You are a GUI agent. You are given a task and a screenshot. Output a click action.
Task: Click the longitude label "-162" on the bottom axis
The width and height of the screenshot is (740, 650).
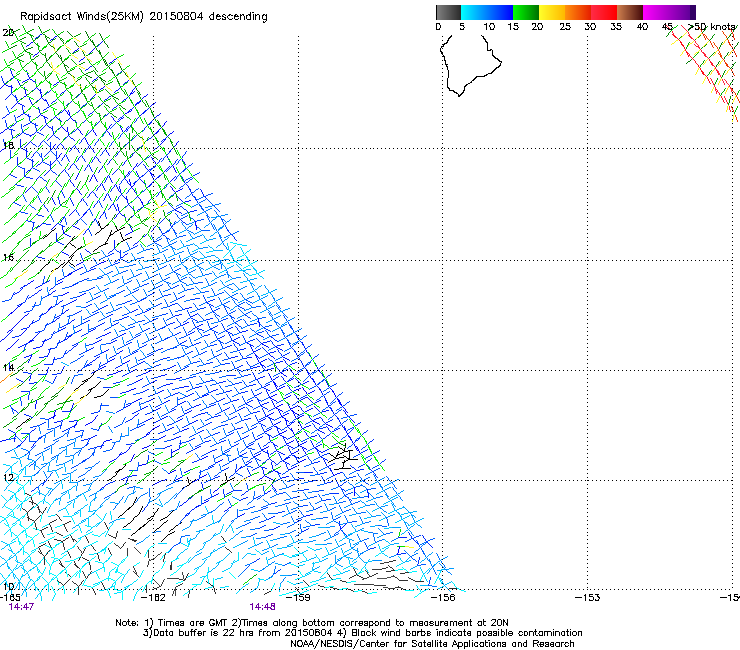(154, 598)
